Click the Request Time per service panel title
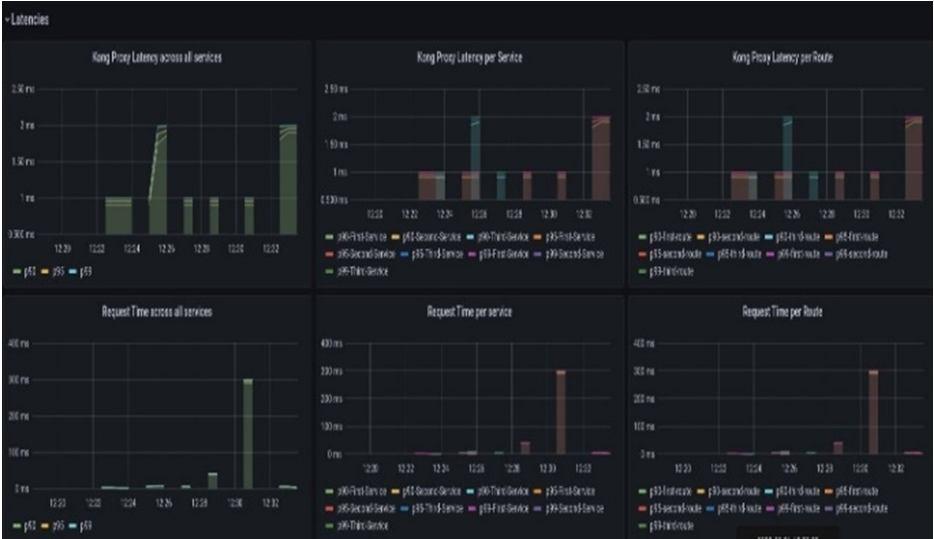This screenshot has height=539, width=934. [x=469, y=311]
